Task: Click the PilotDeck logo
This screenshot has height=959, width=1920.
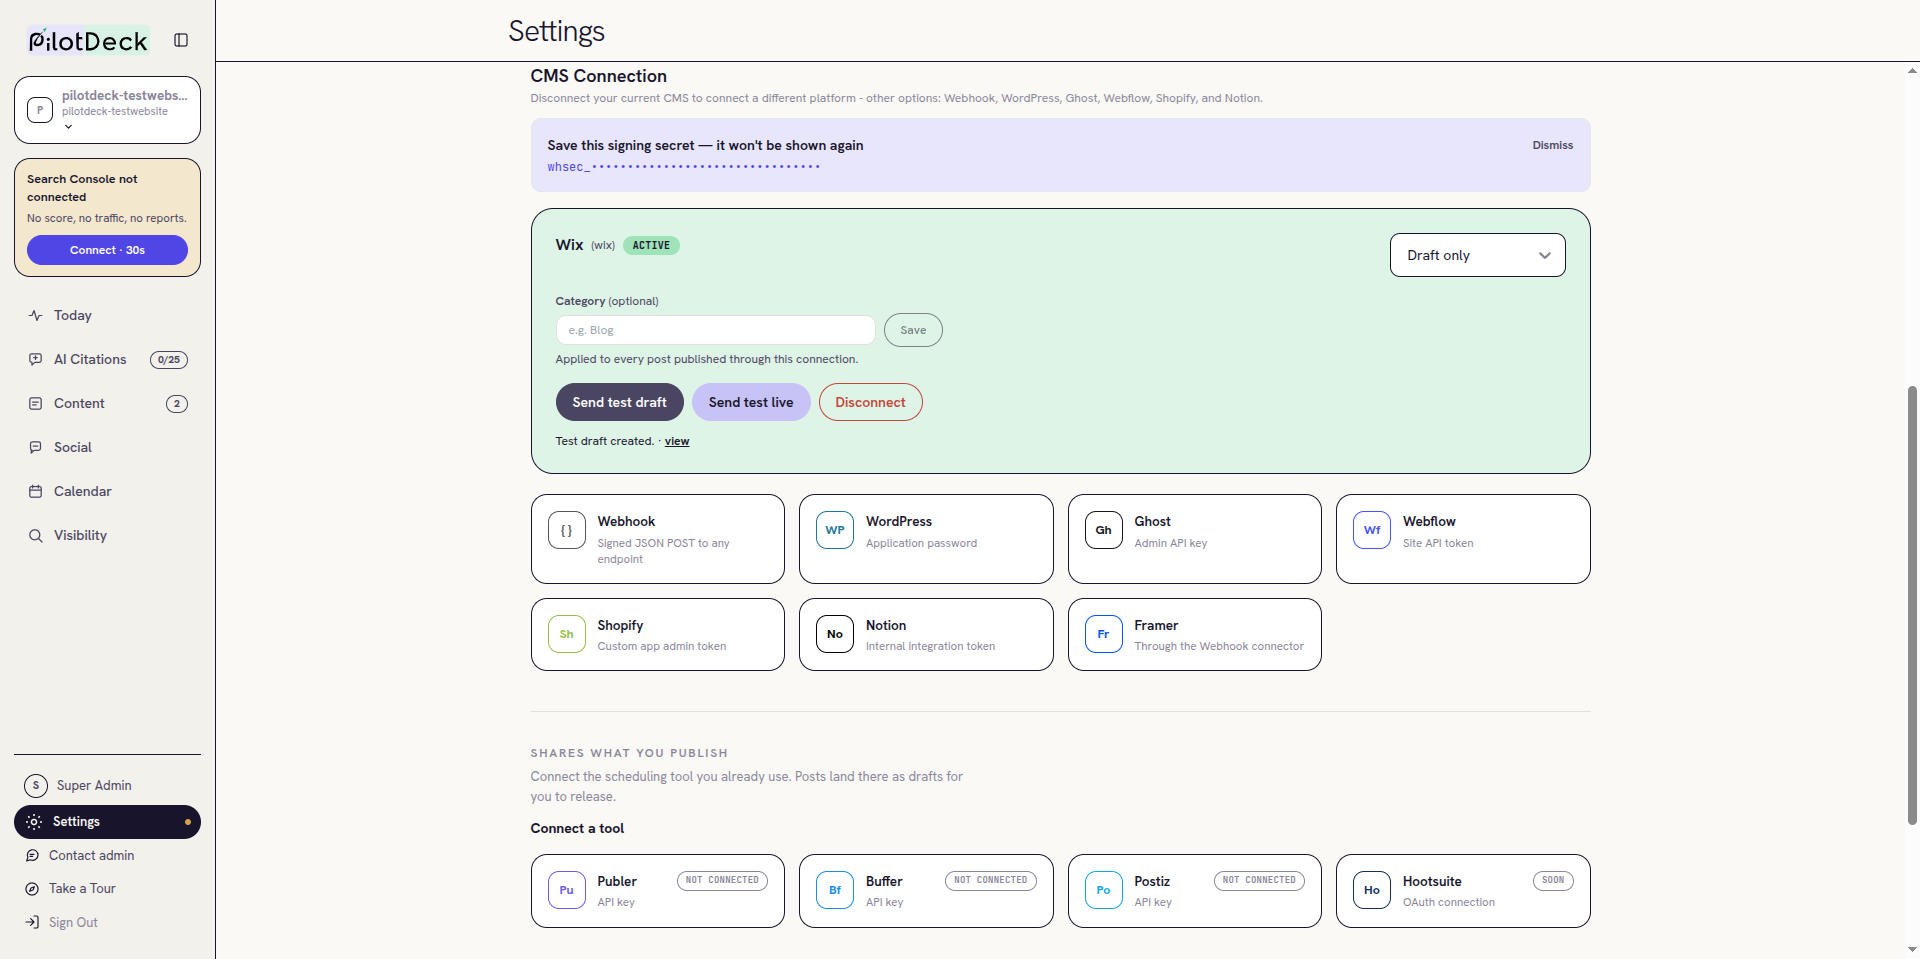Action: tap(88, 40)
